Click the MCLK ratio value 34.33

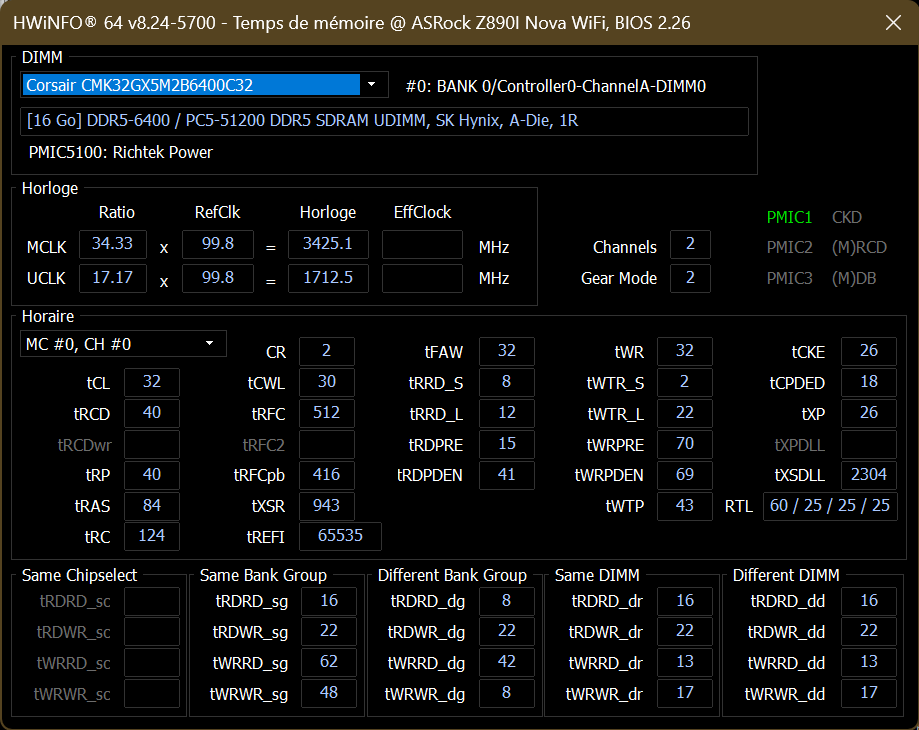coord(113,244)
